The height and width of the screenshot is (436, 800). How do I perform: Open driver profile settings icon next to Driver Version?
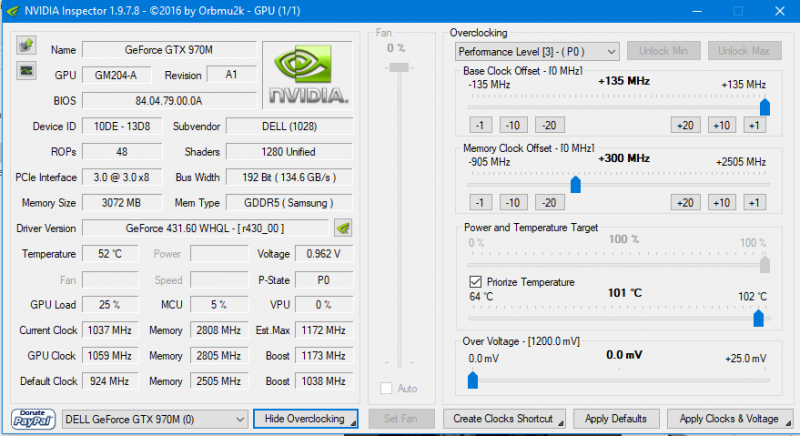pyautogui.click(x=343, y=228)
